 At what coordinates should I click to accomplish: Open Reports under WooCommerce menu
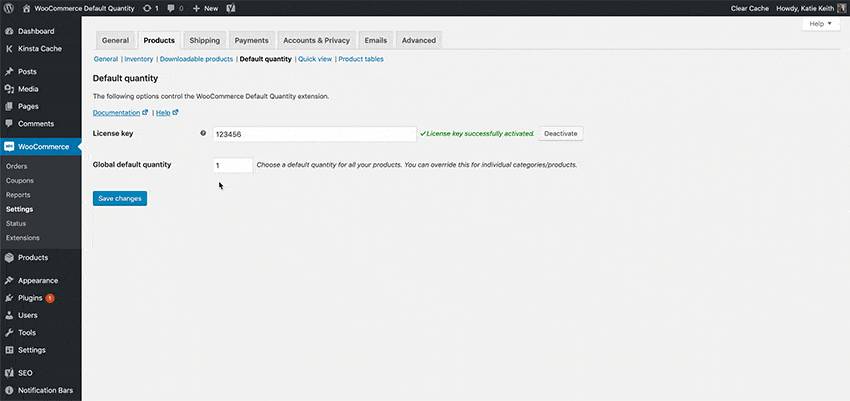18,195
